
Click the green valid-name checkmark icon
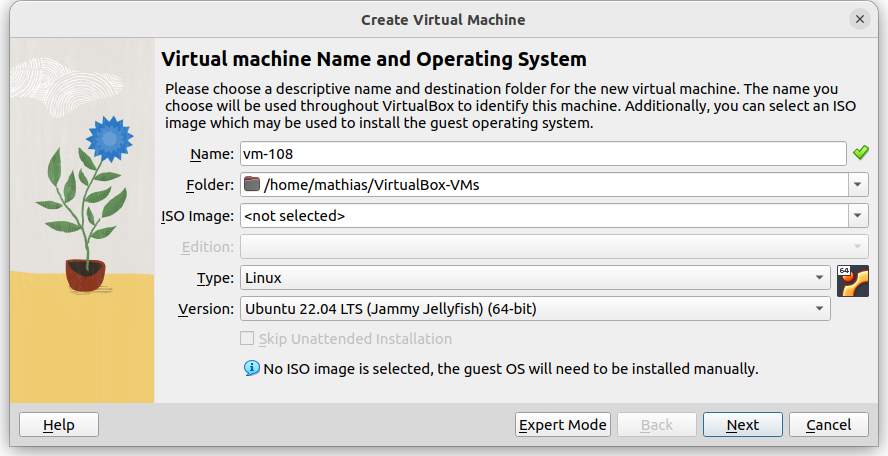coord(860,153)
